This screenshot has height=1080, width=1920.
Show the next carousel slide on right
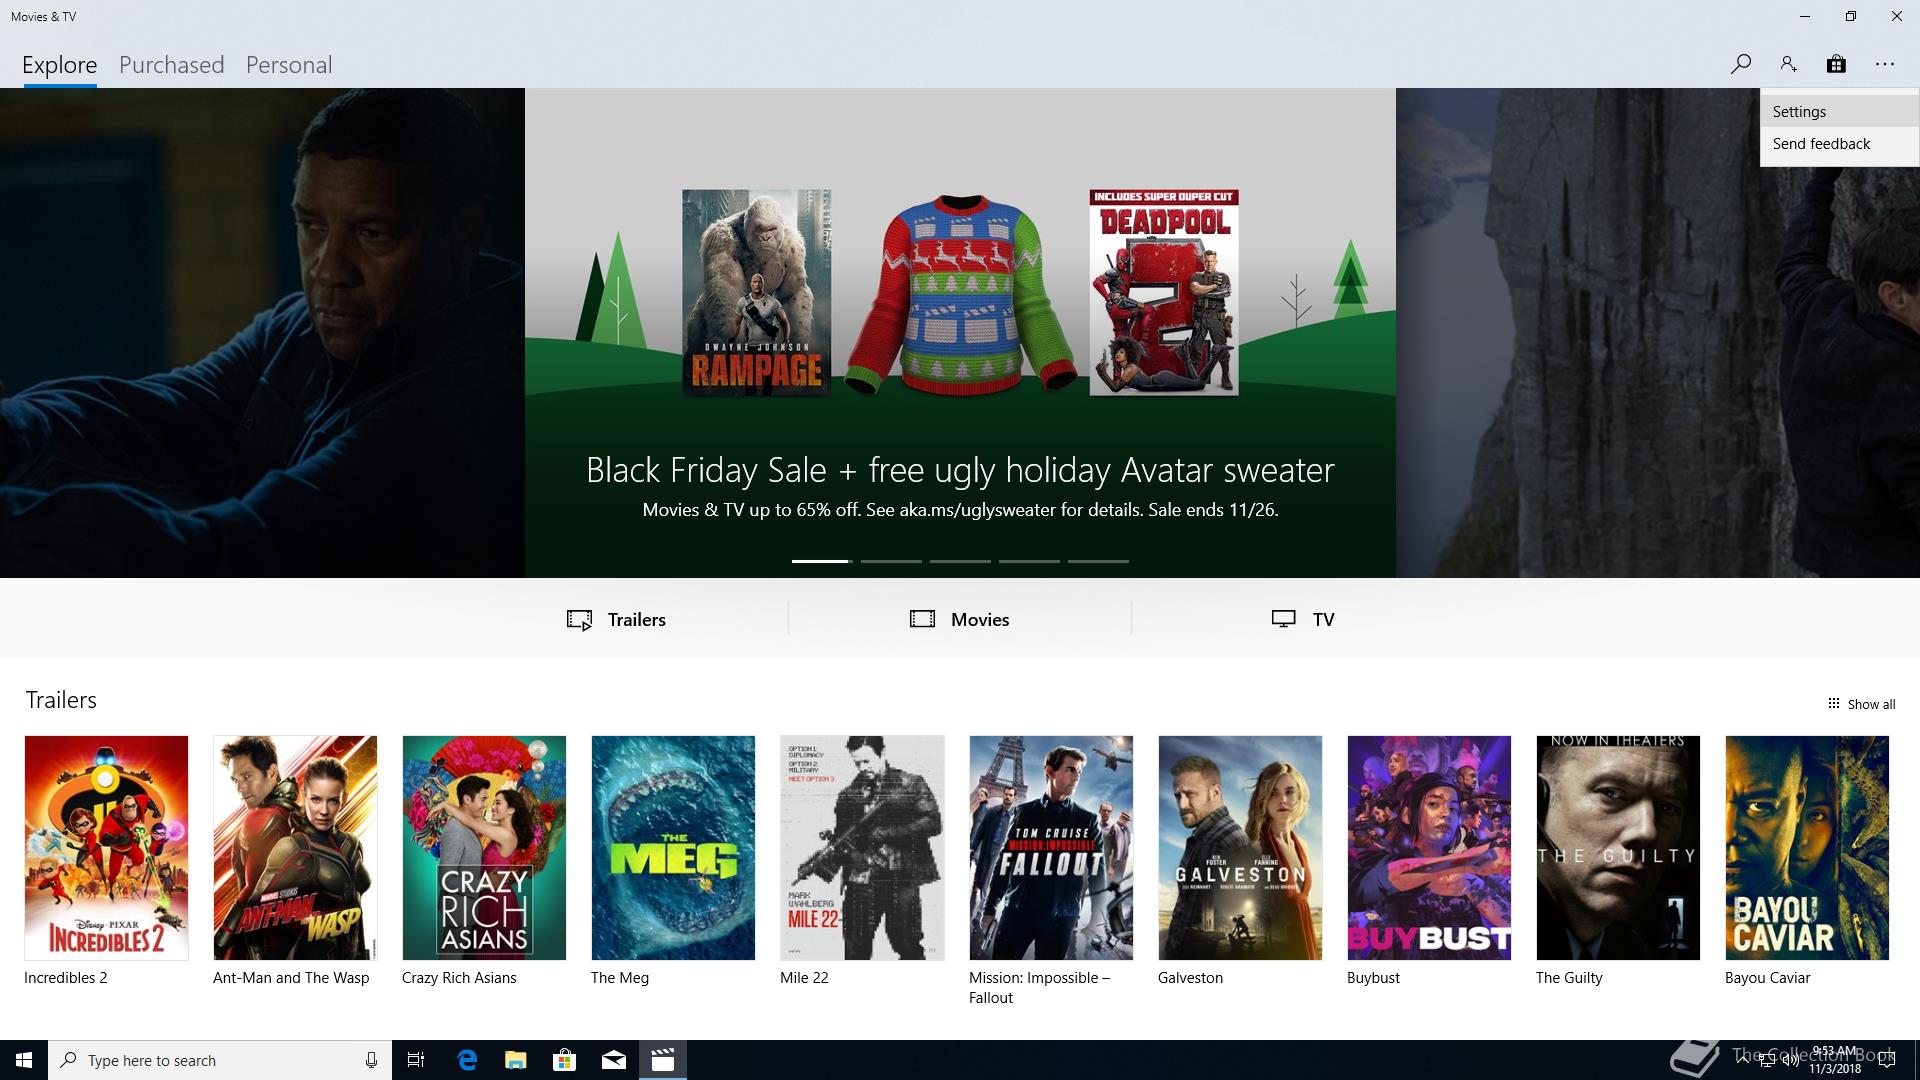point(1658,333)
